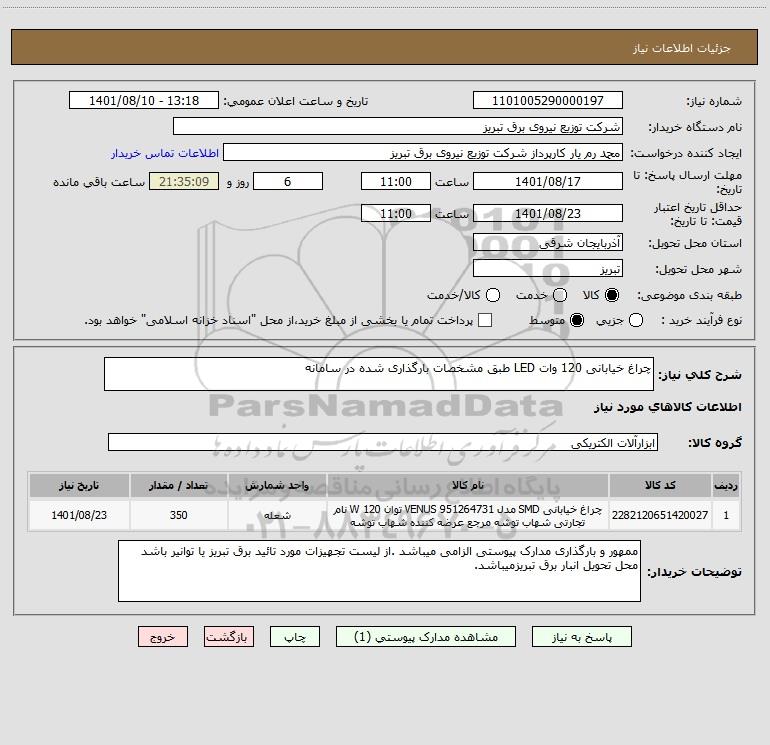
Task: Click the گروه کالا label
Action: pos(715,442)
